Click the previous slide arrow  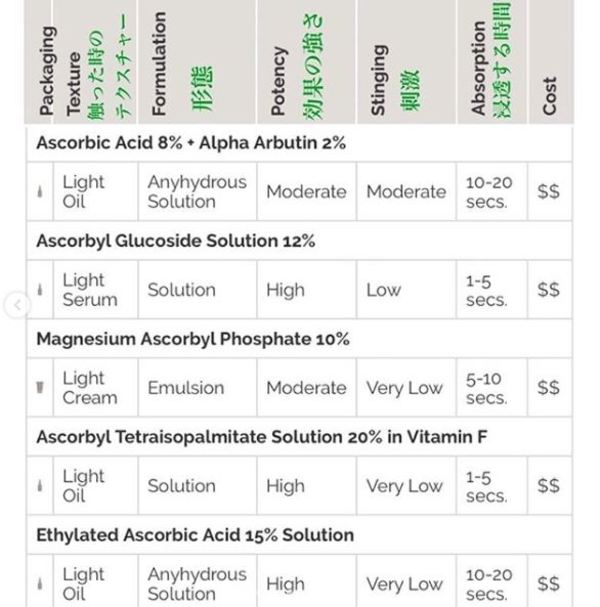click(x=16, y=305)
